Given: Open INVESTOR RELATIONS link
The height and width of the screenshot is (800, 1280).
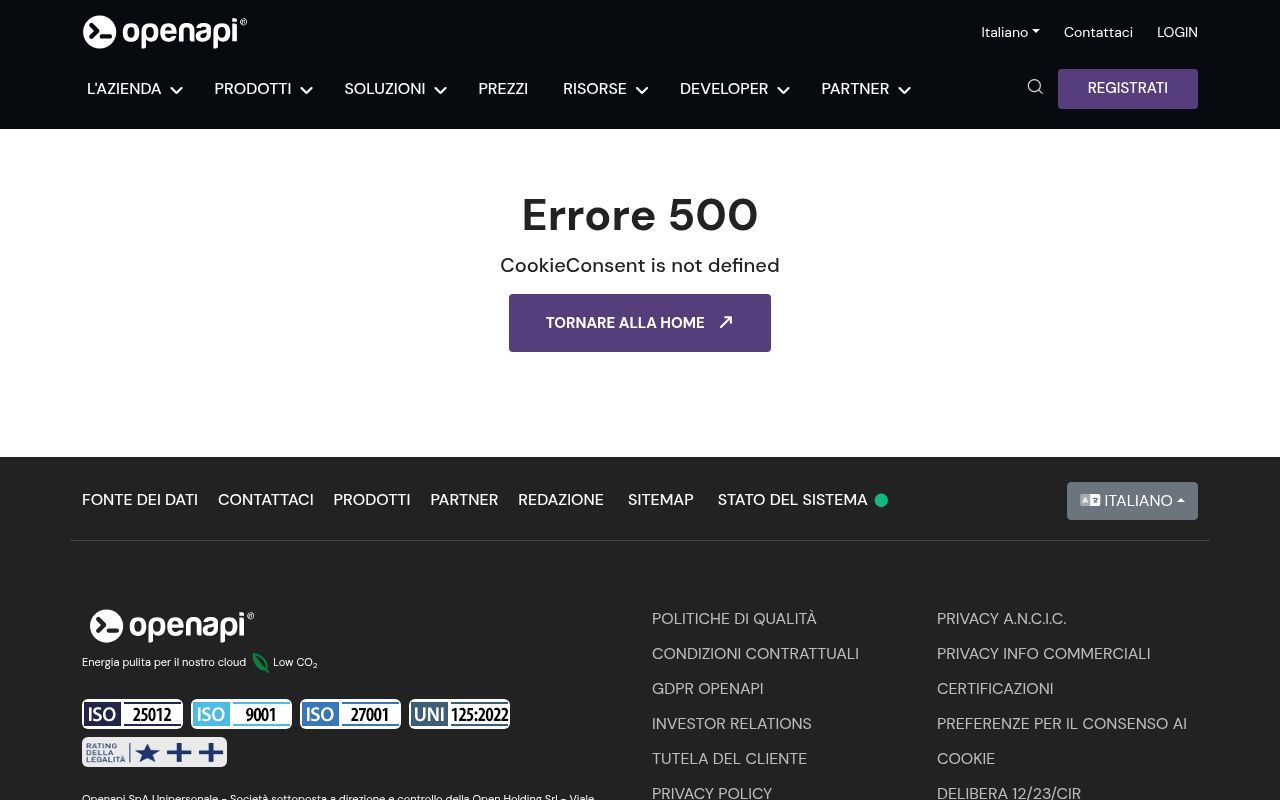Looking at the screenshot, I should pos(732,724).
